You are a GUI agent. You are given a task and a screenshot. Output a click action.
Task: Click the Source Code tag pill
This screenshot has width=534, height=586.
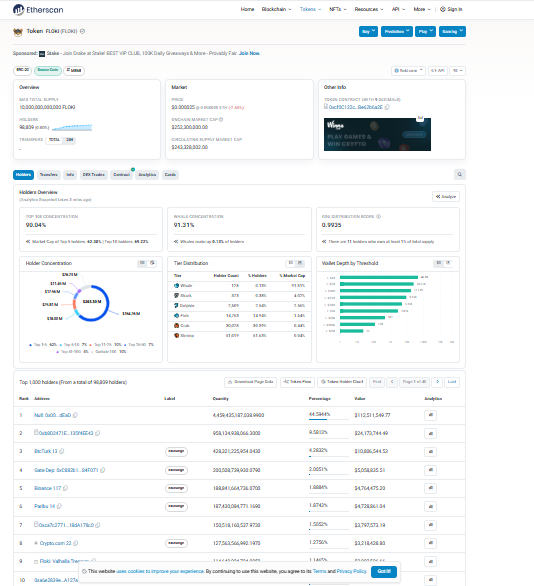click(48, 70)
